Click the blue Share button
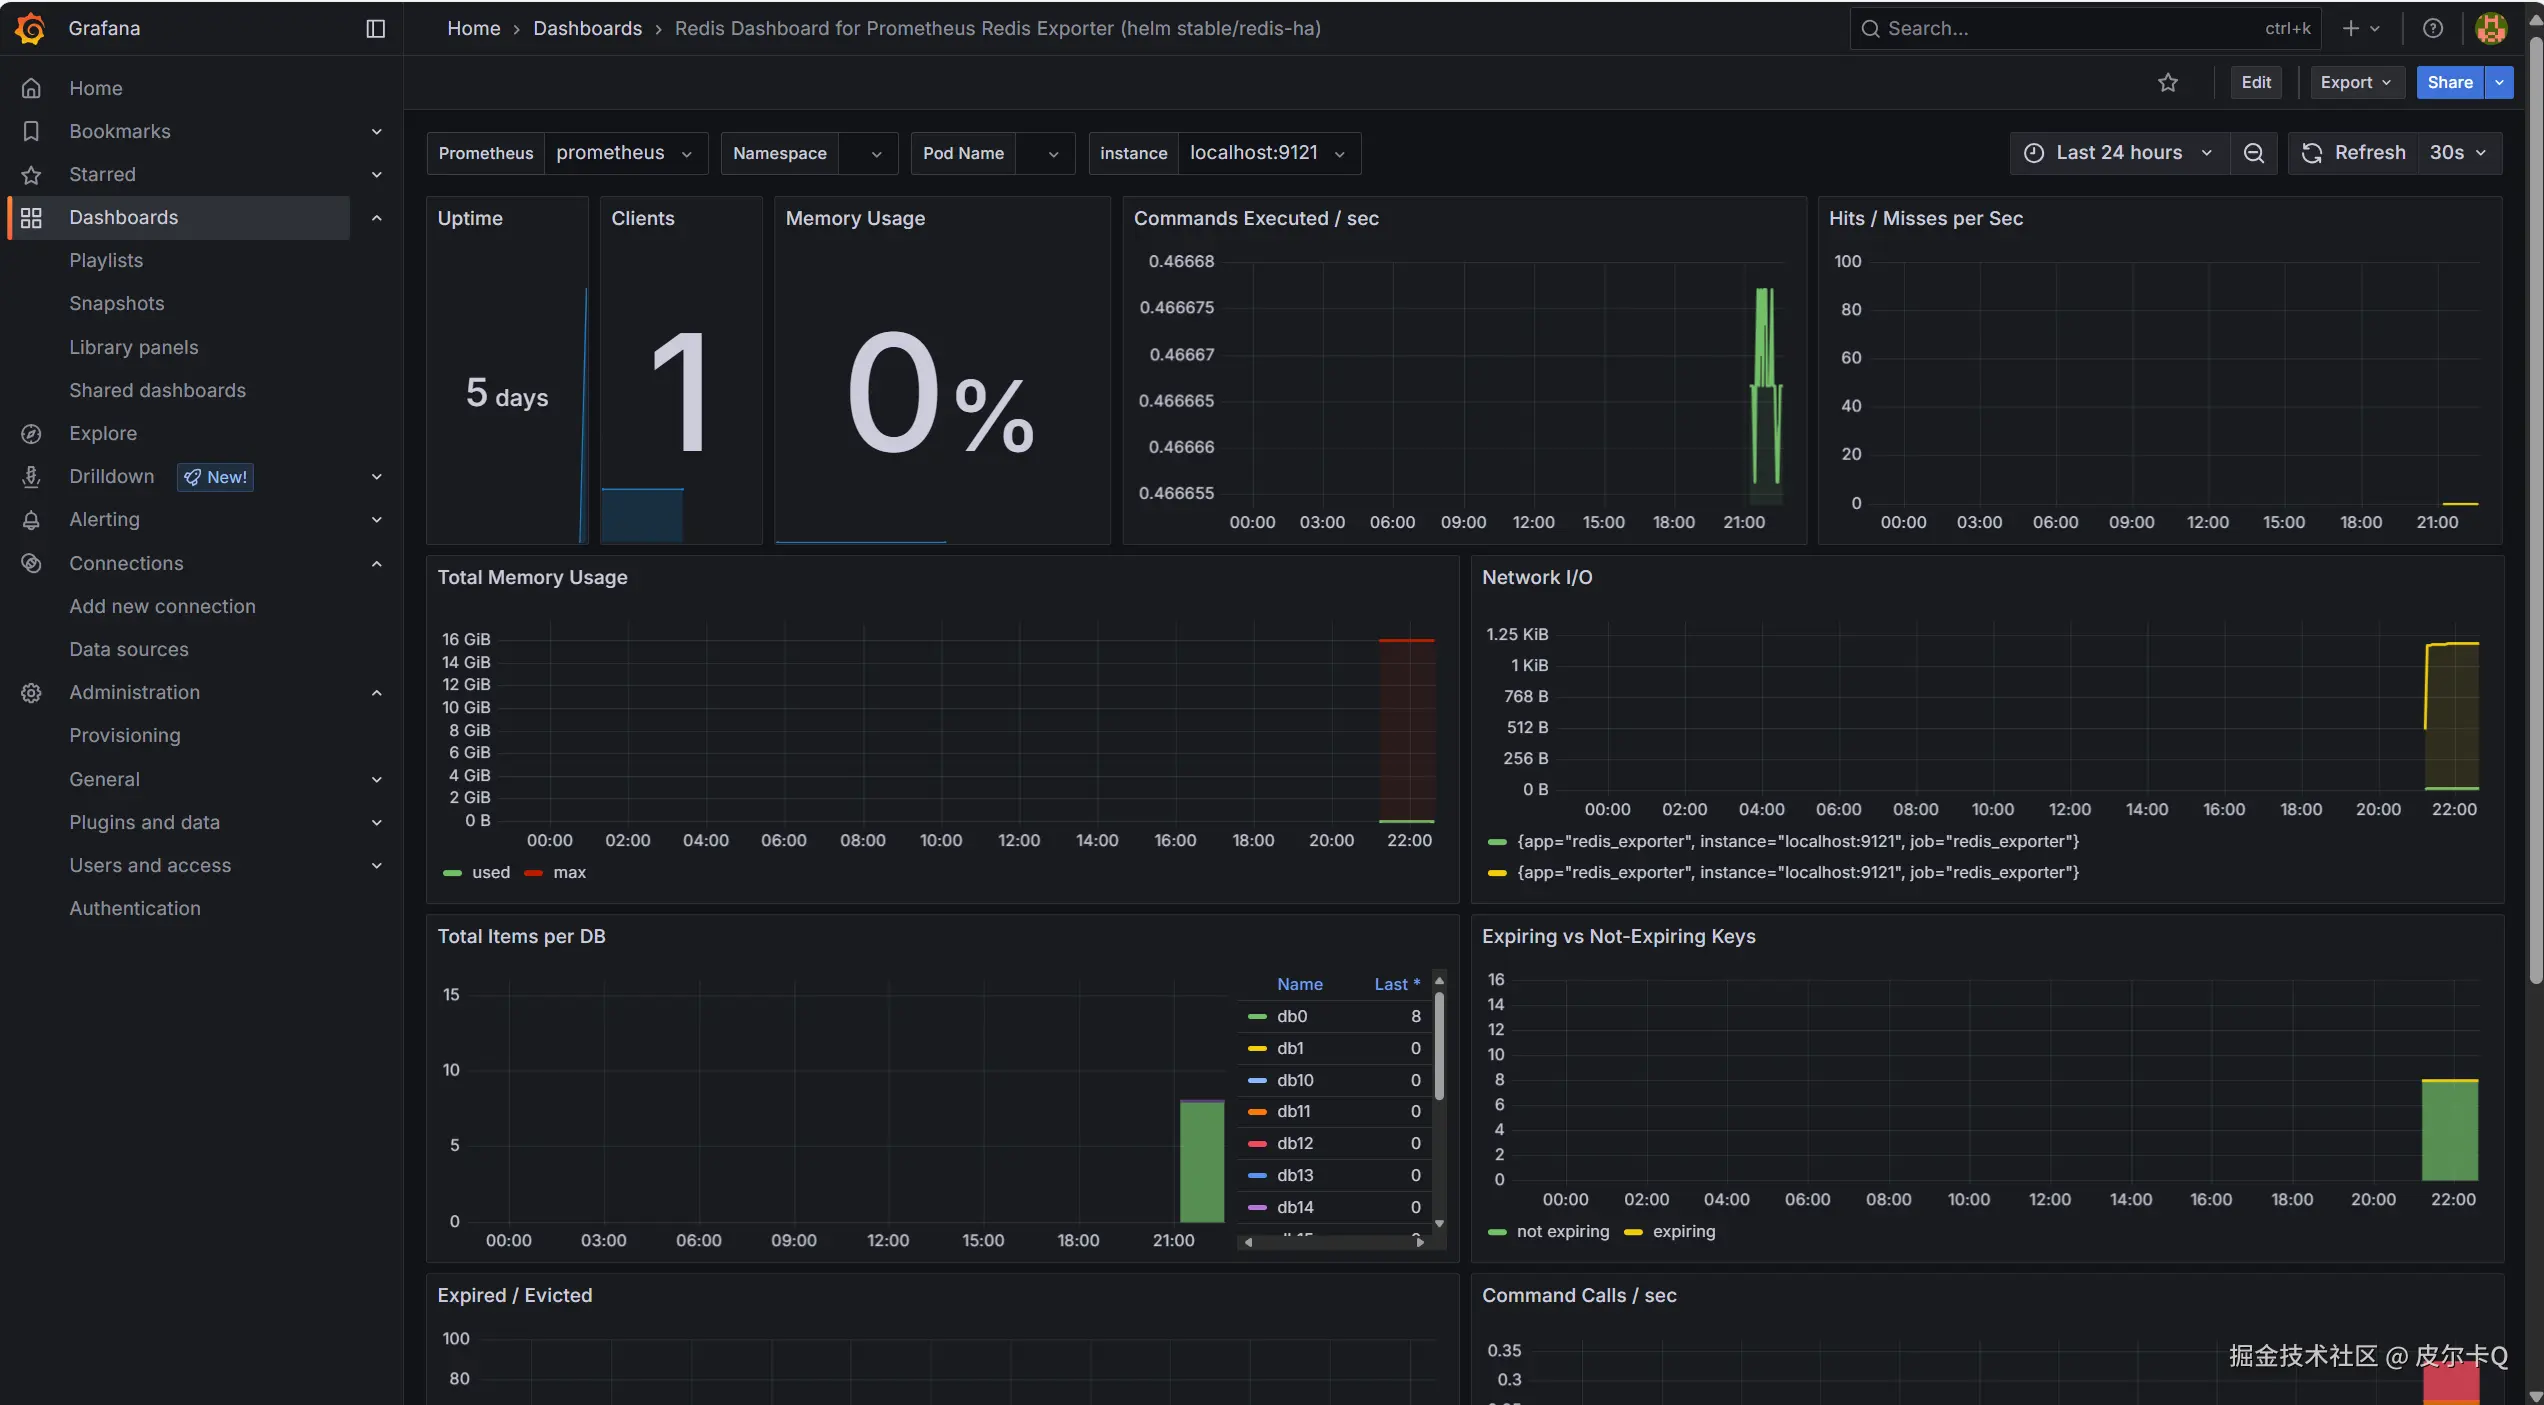 2449,83
